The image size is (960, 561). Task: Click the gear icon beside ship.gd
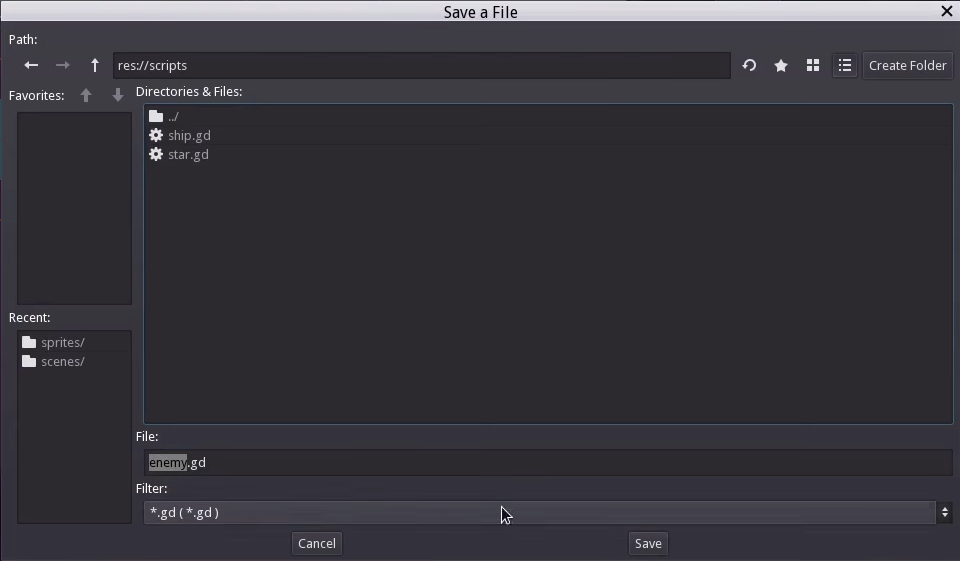[156, 135]
